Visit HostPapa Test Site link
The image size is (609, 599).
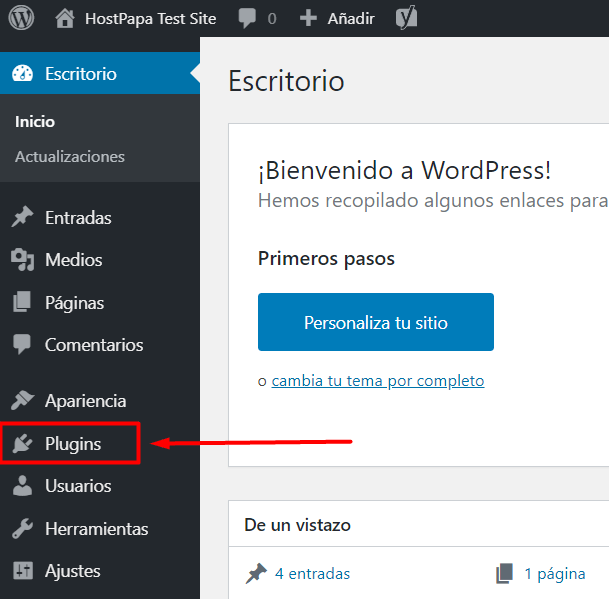[151, 19]
